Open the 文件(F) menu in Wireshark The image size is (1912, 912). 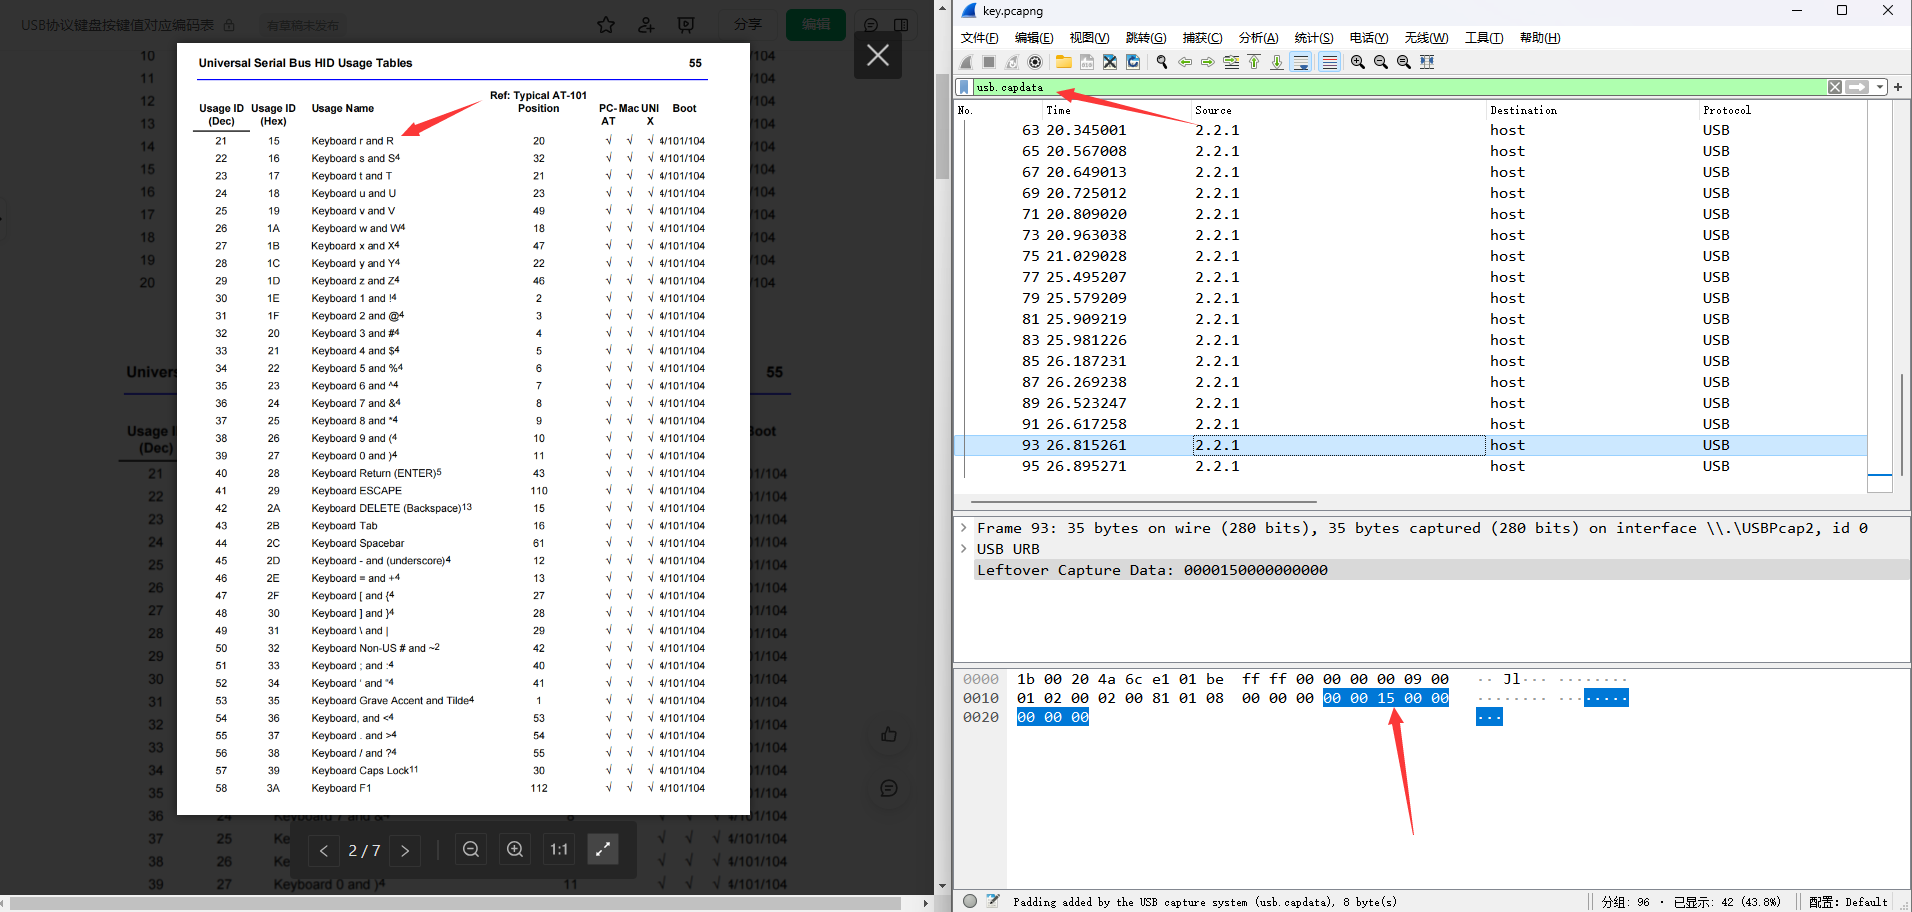click(979, 38)
